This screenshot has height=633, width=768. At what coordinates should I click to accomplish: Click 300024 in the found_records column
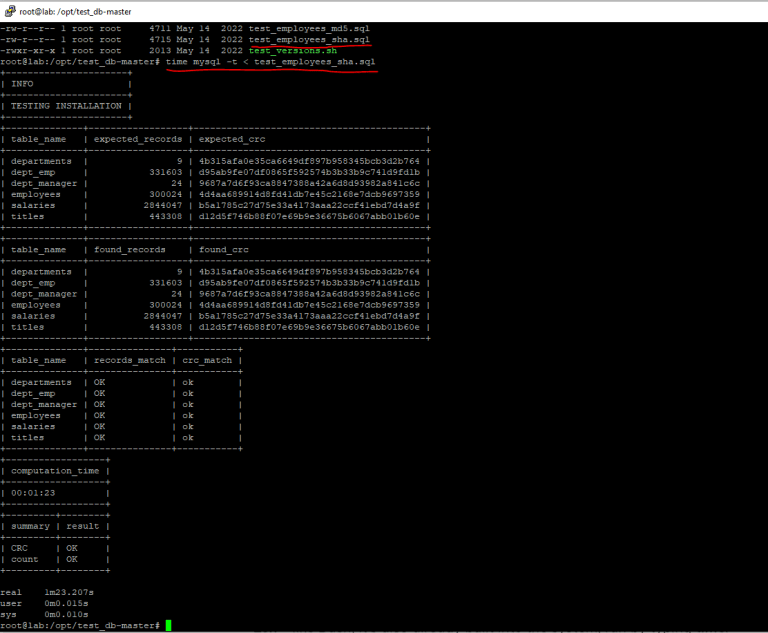[166, 305]
